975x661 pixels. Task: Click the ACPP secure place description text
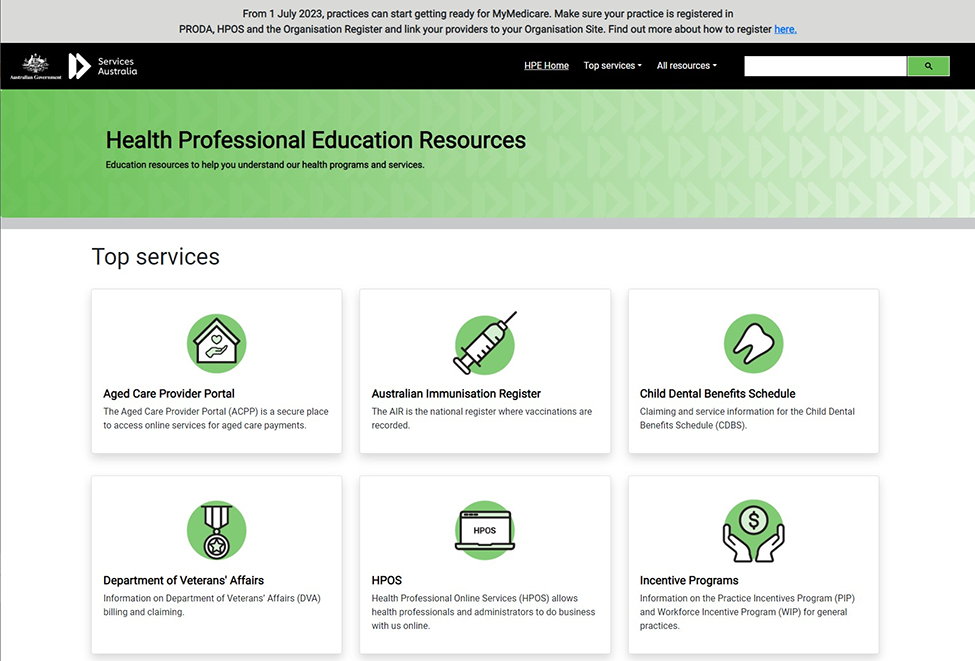(x=216, y=418)
